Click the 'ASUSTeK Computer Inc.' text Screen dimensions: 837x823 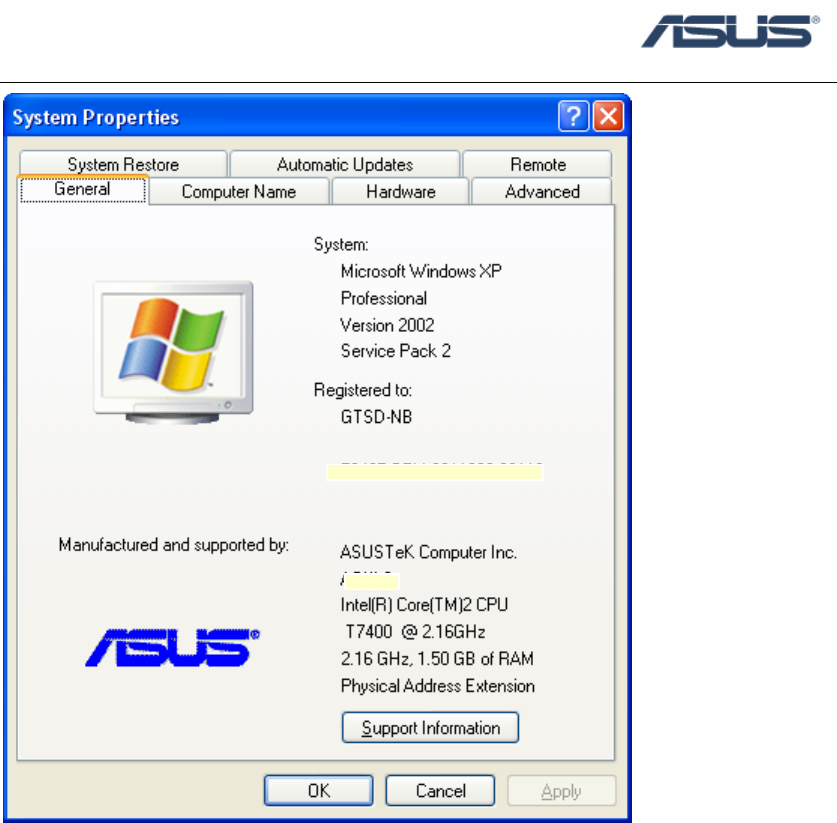[x=429, y=552]
